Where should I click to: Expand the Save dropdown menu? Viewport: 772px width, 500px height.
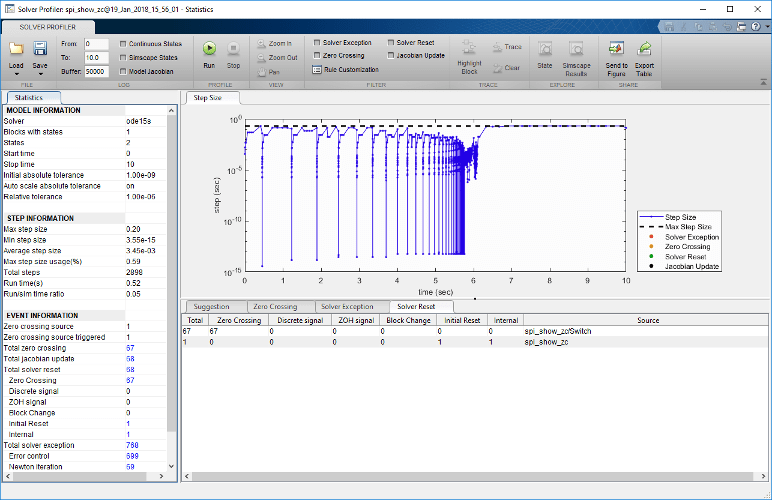pos(40,66)
